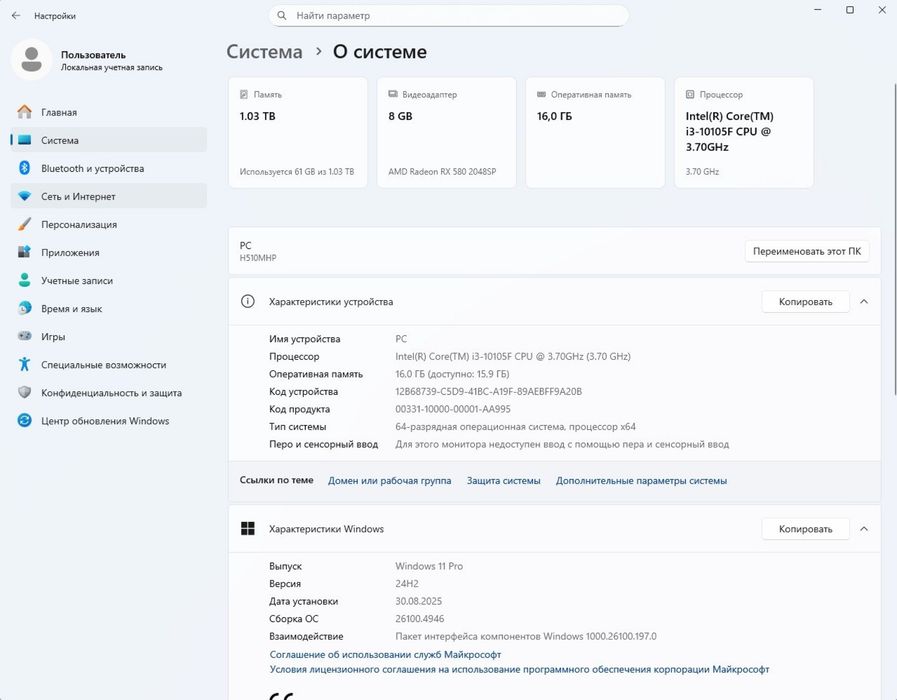Open Конфиденциальность и защита settings
Screen dimensions: 897x700
(109, 392)
